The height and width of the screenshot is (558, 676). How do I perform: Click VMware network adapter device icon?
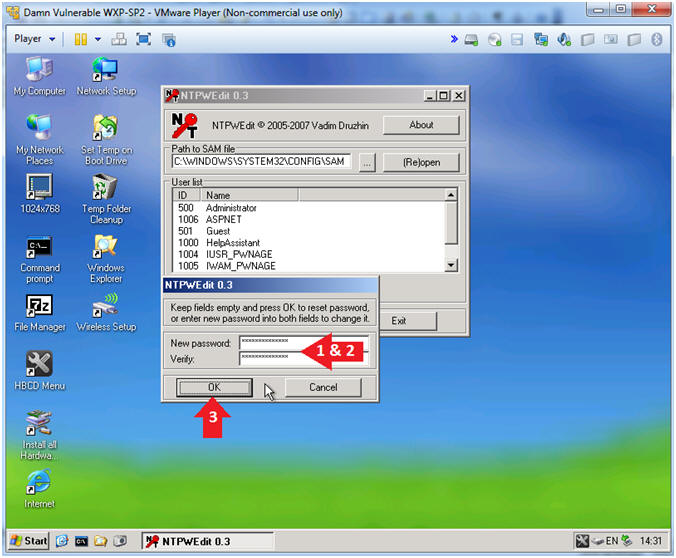(541, 40)
